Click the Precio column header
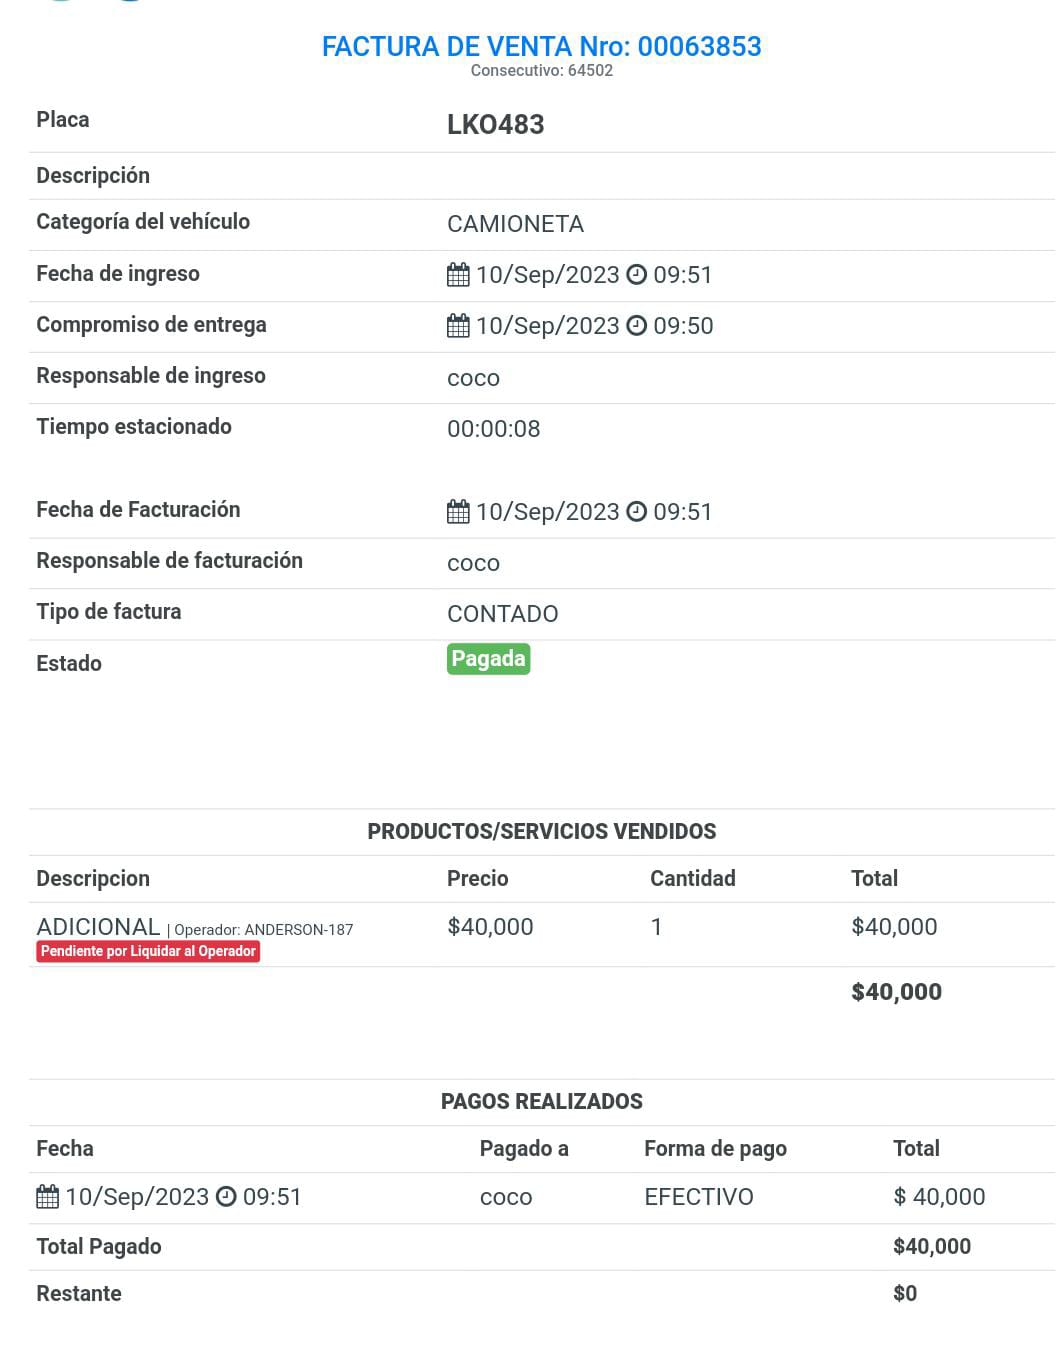This screenshot has height=1348, width=1062. pyautogui.click(x=477, y=879)
